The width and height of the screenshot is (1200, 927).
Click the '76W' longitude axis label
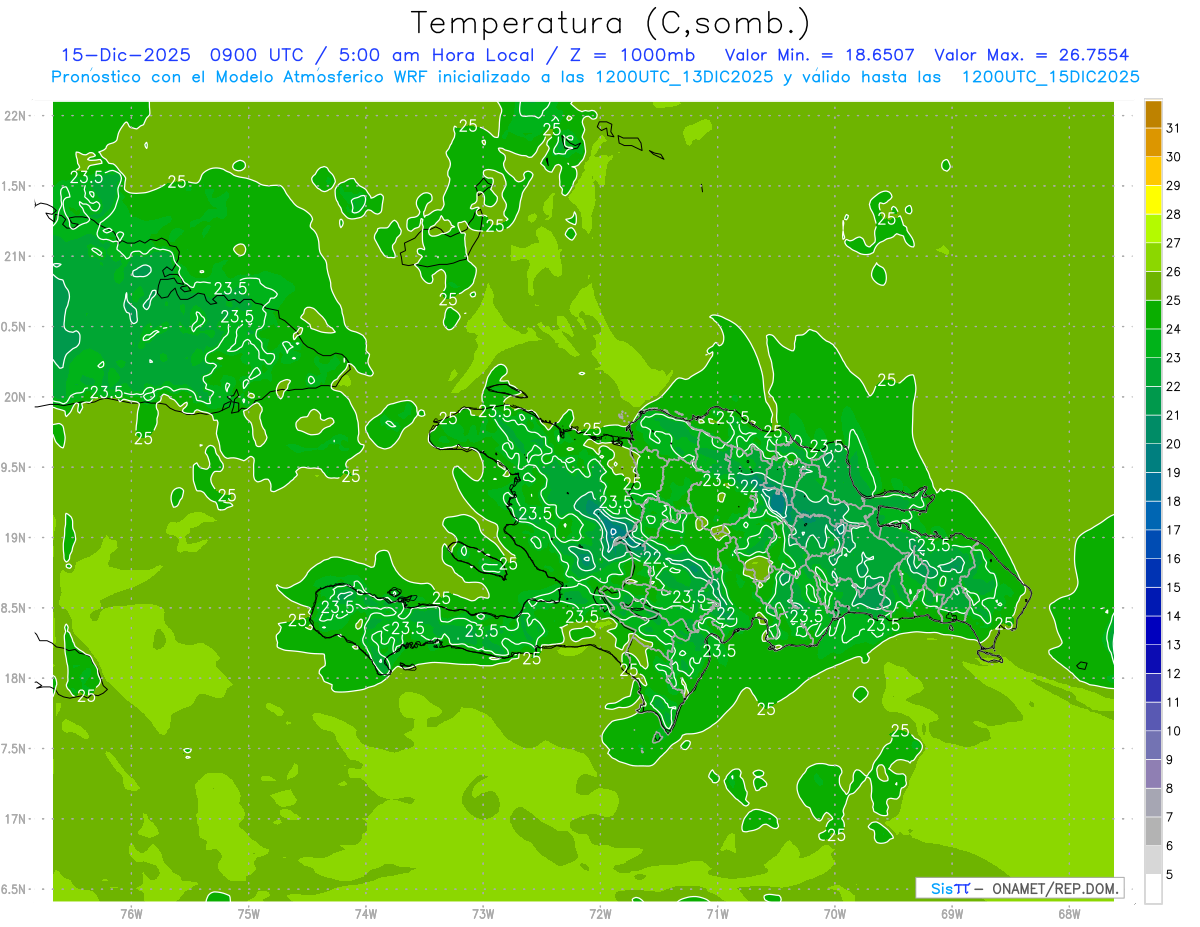point(131,913)
